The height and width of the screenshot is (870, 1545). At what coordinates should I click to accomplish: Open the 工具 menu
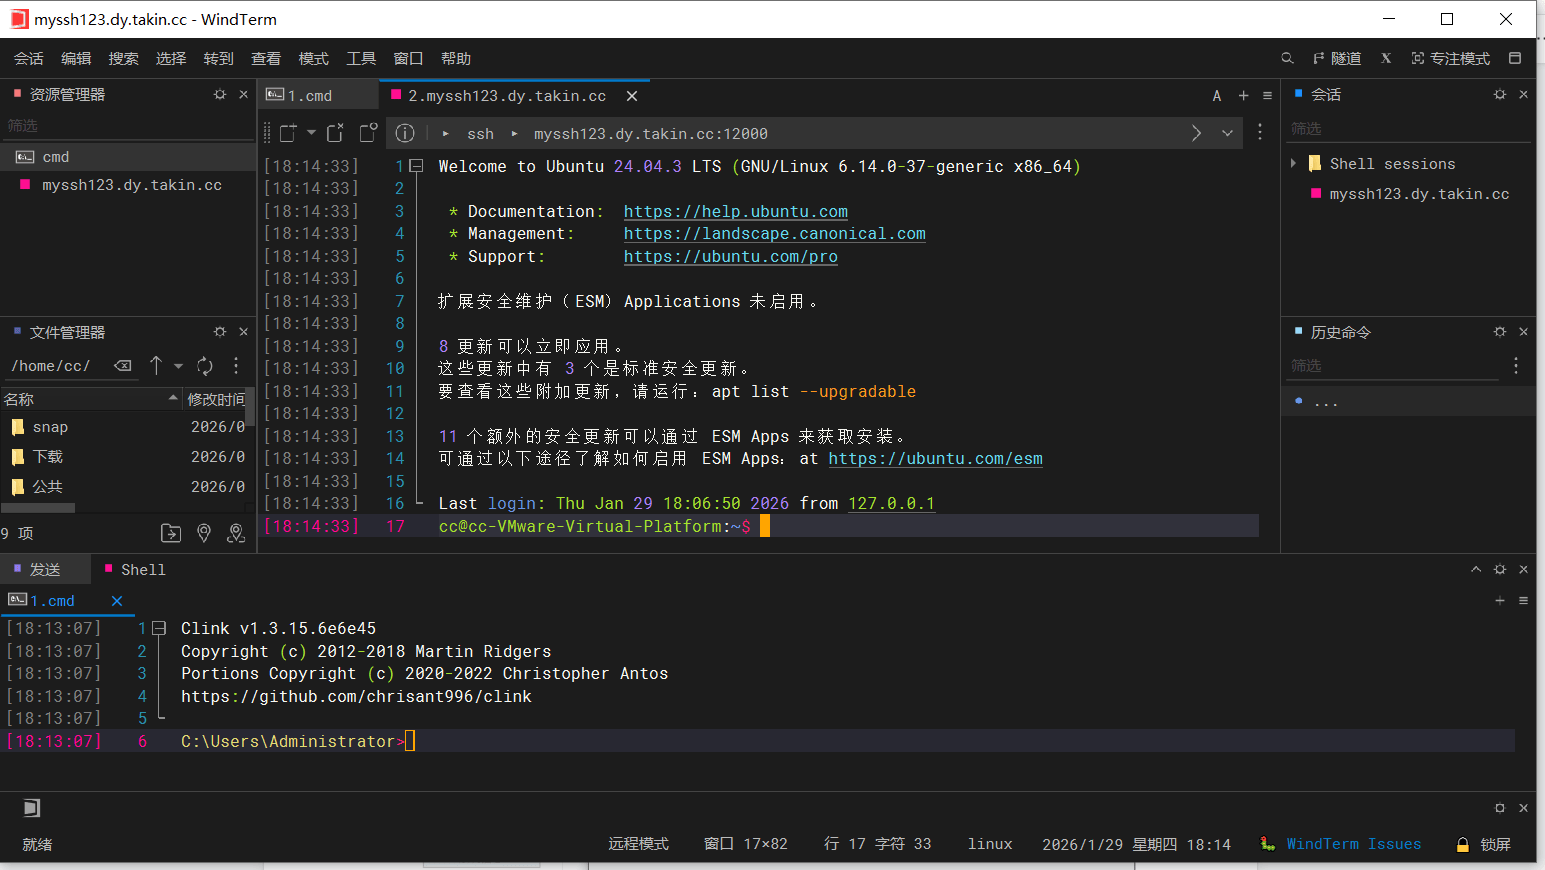[x=361, y=58]
